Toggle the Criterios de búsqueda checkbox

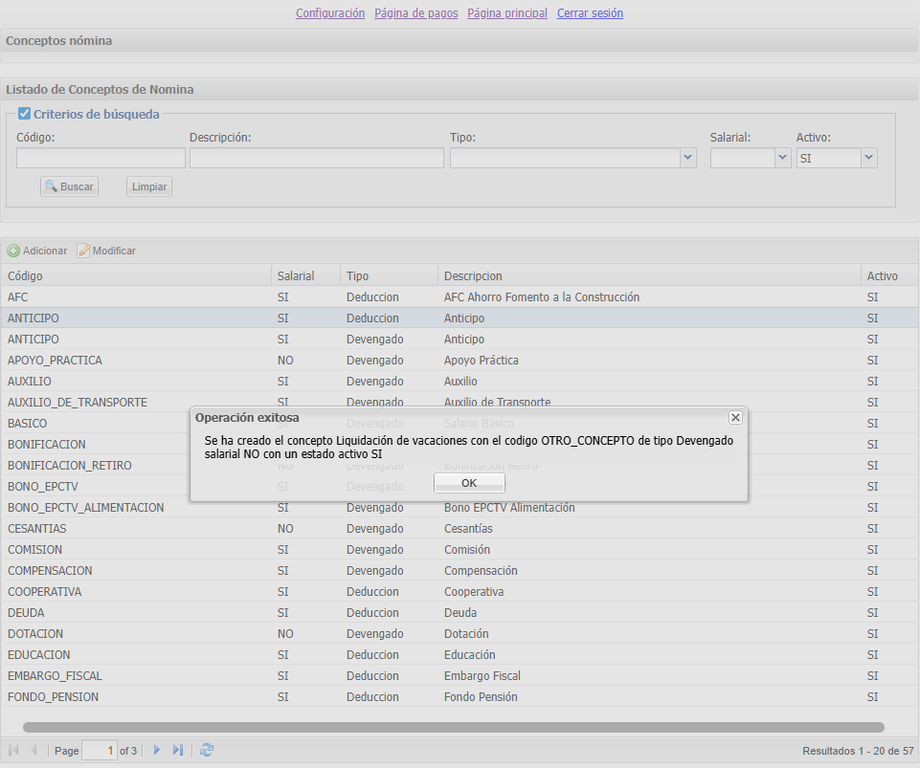(25, 114)
